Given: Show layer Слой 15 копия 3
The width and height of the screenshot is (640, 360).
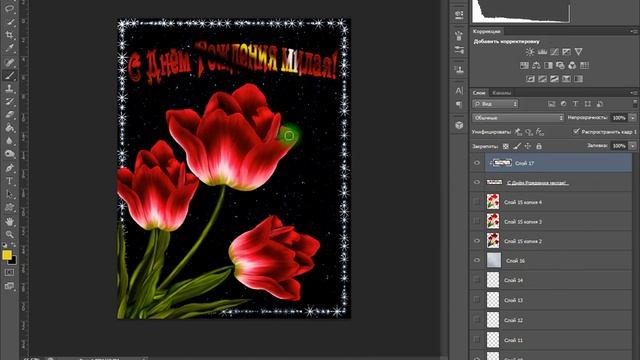Looking at the screenshot, I should pos(477,221).
